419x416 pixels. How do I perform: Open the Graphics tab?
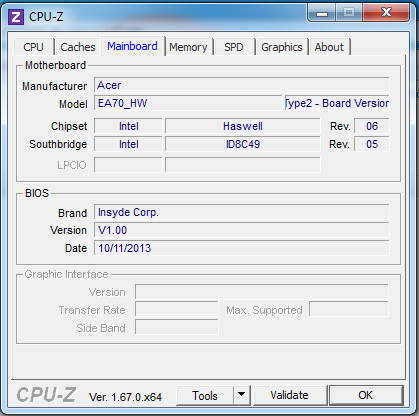(x=282, y=47)
